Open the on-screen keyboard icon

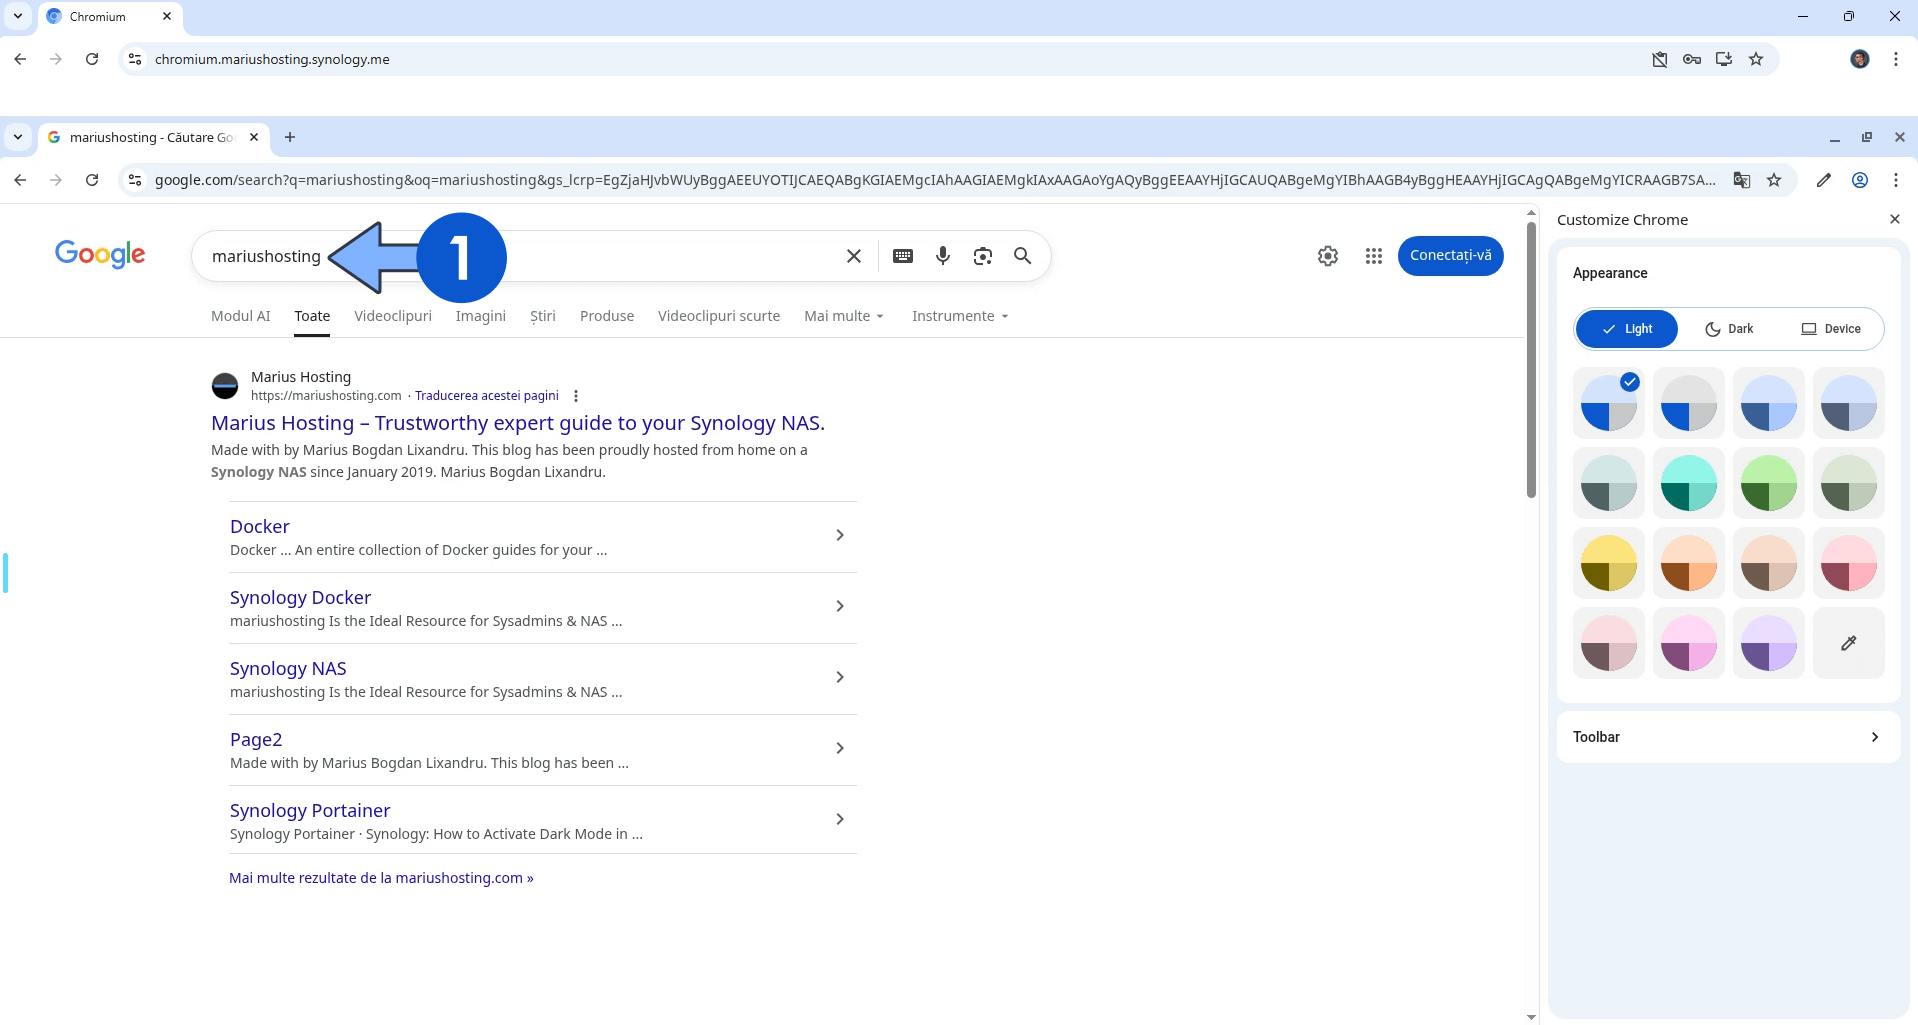coord(903,256)
